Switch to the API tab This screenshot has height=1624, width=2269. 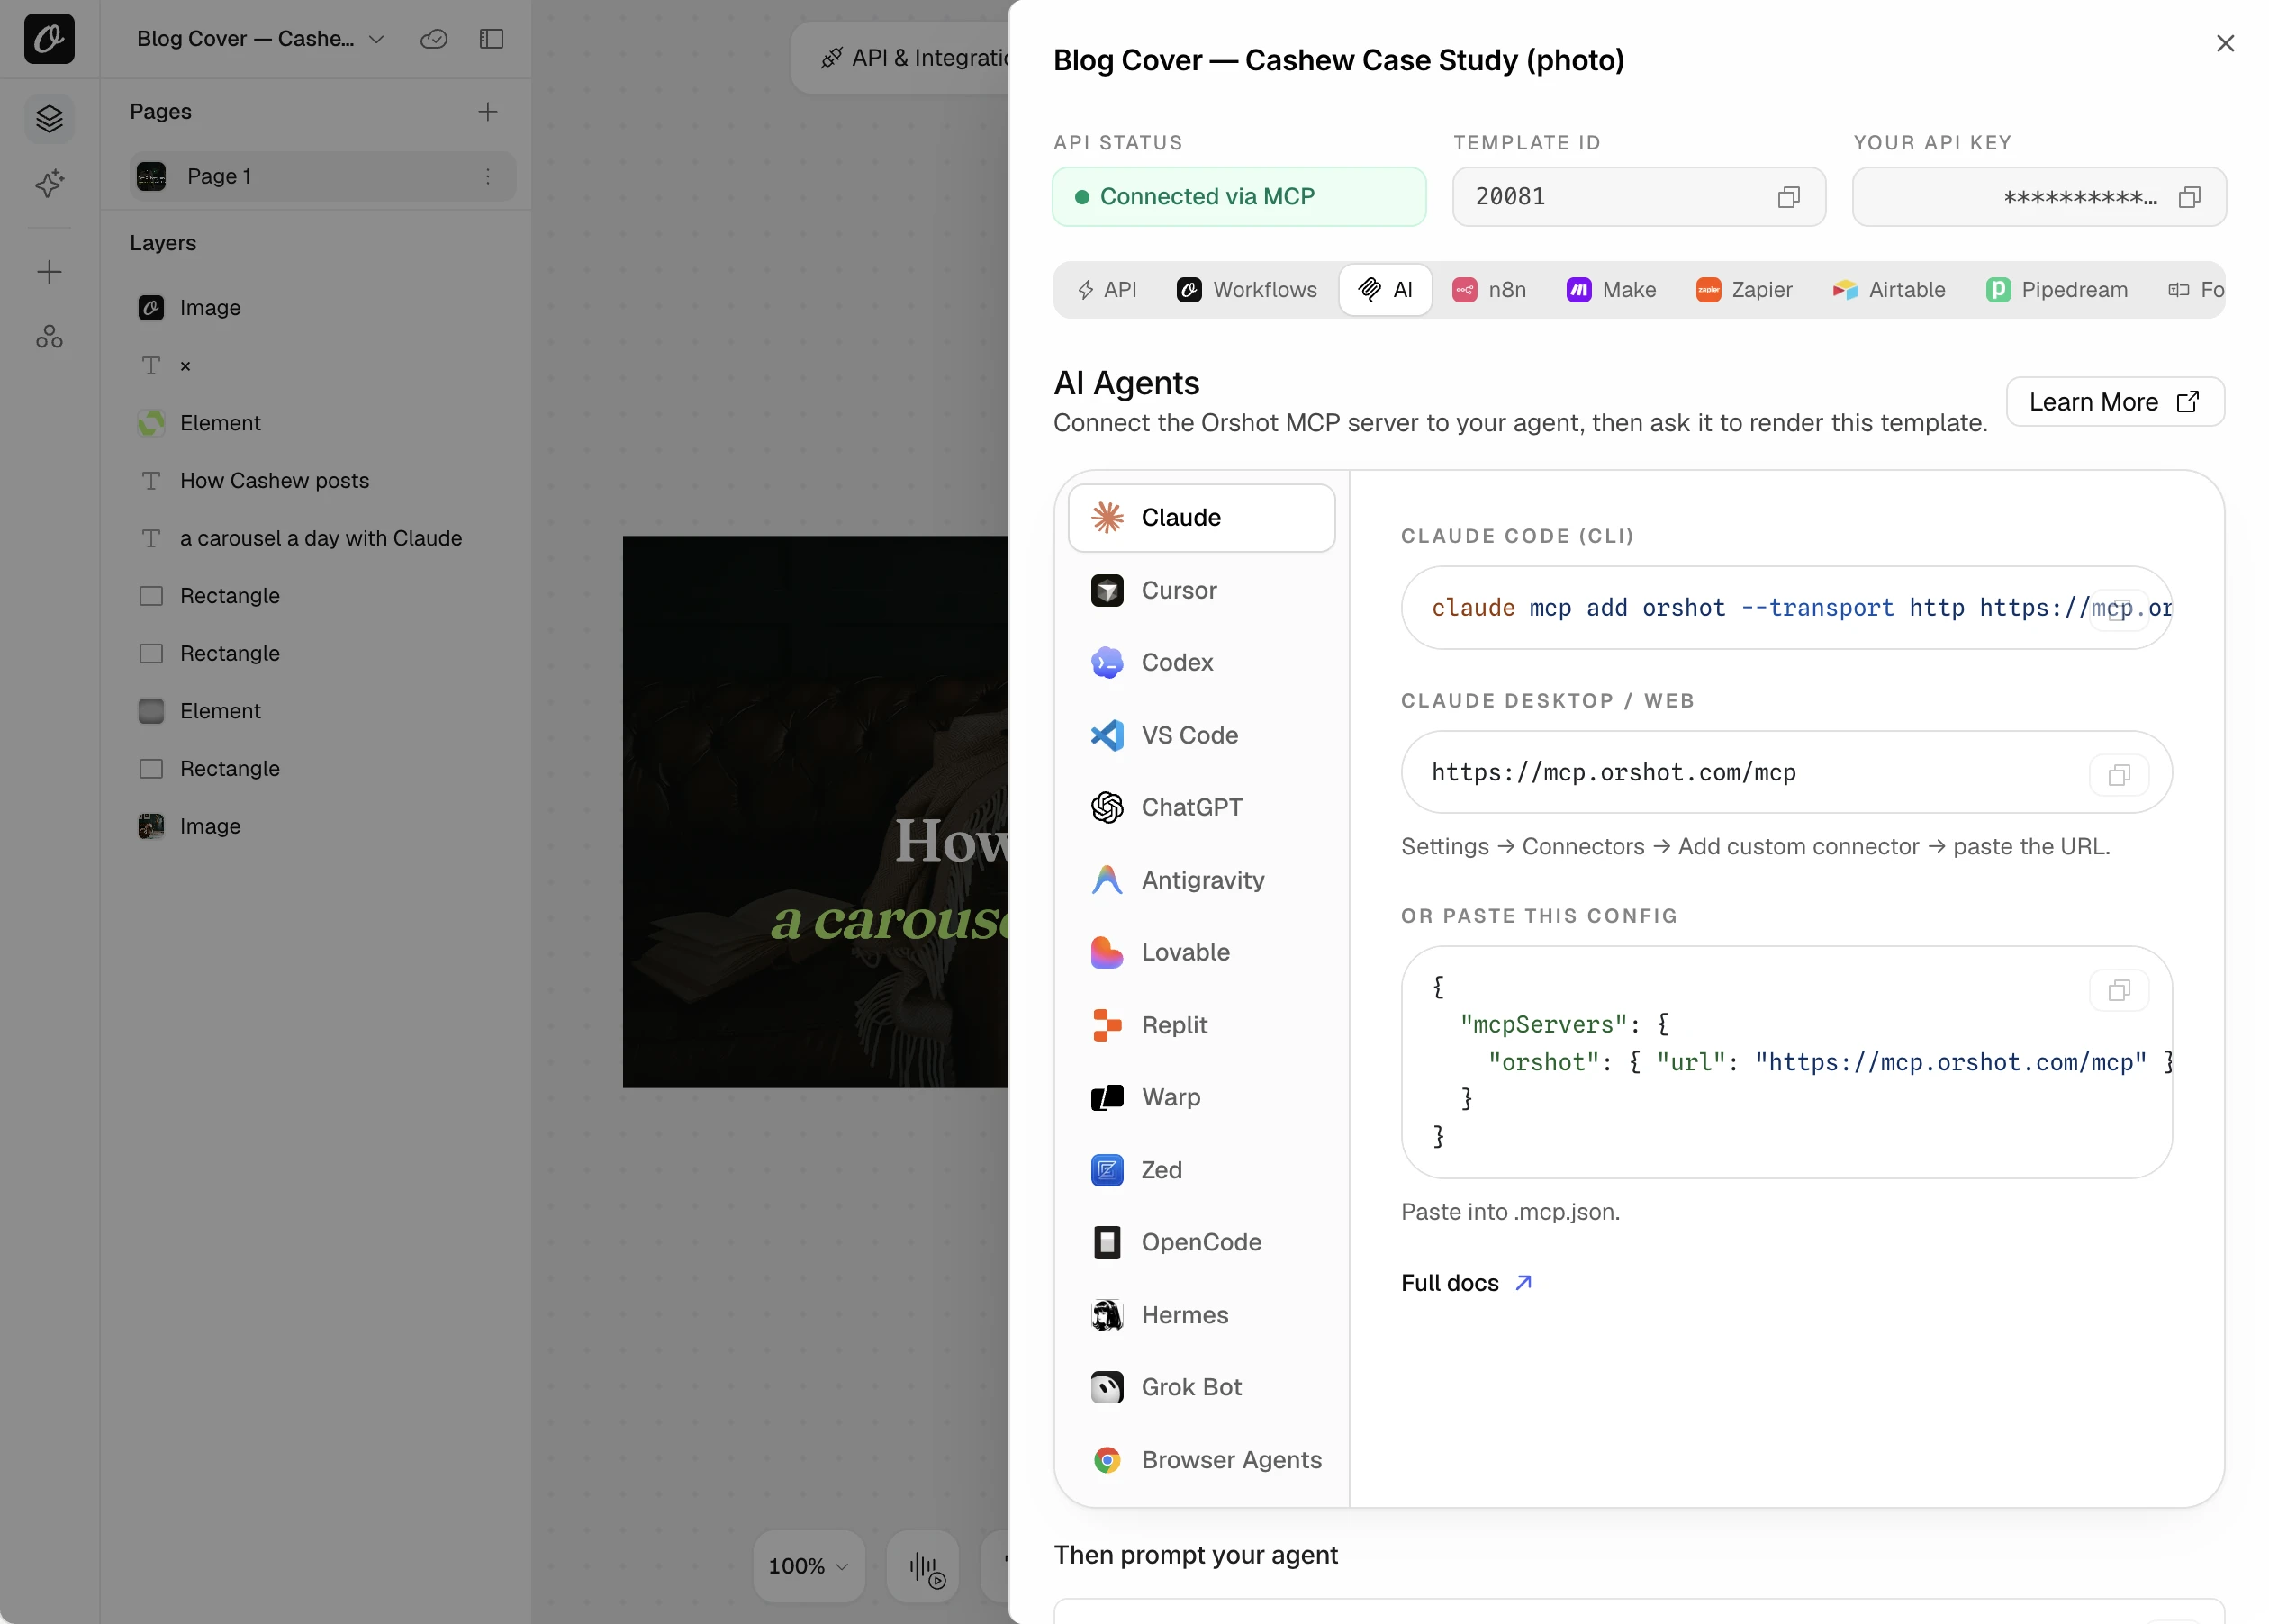click(x=1106, y=290)
